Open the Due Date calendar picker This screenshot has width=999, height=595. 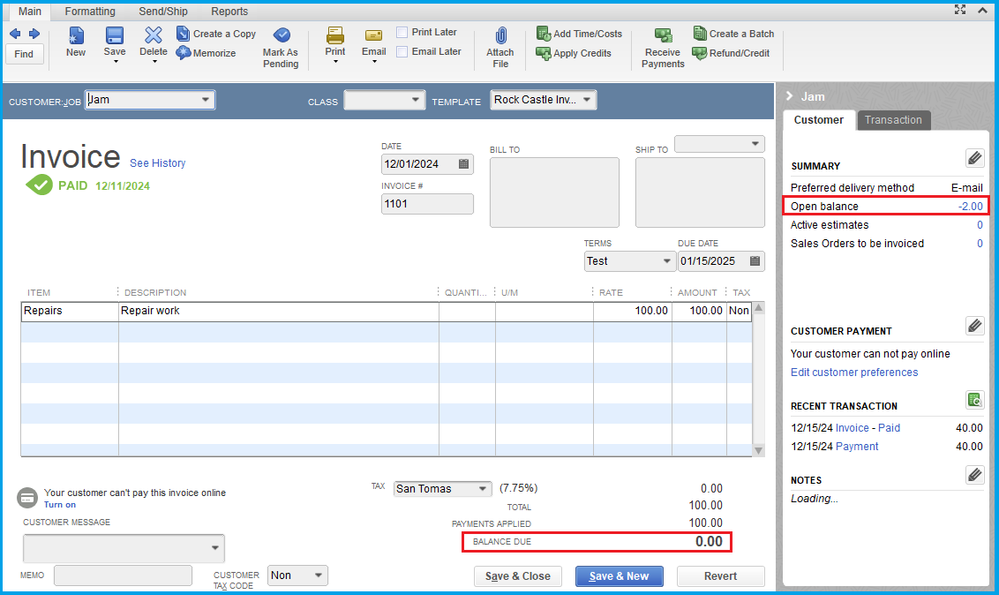[755, 261]
